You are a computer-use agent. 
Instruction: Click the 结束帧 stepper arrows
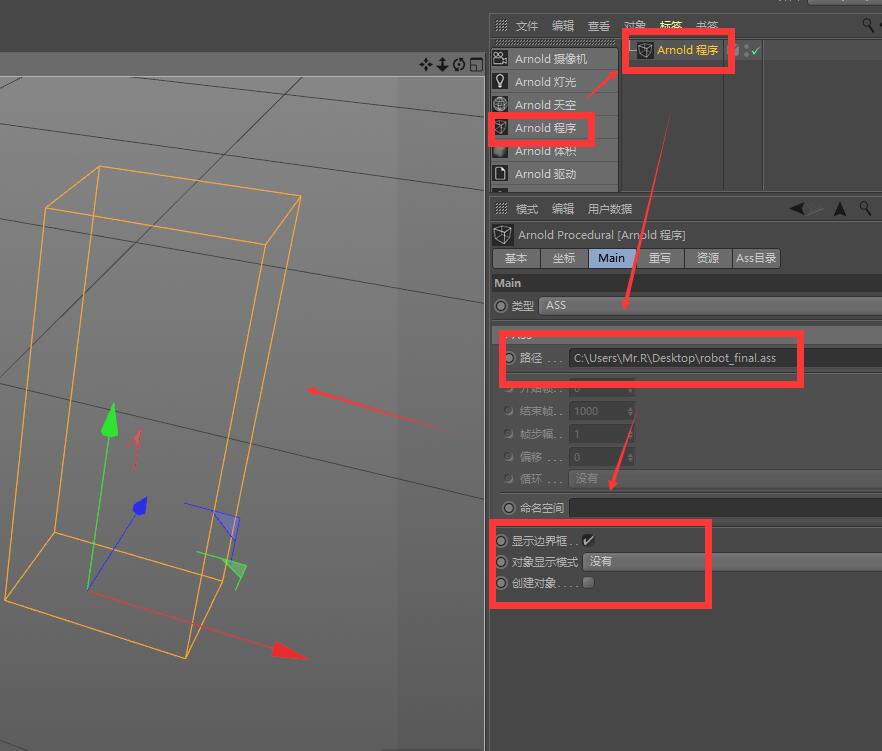coord(630,411)
